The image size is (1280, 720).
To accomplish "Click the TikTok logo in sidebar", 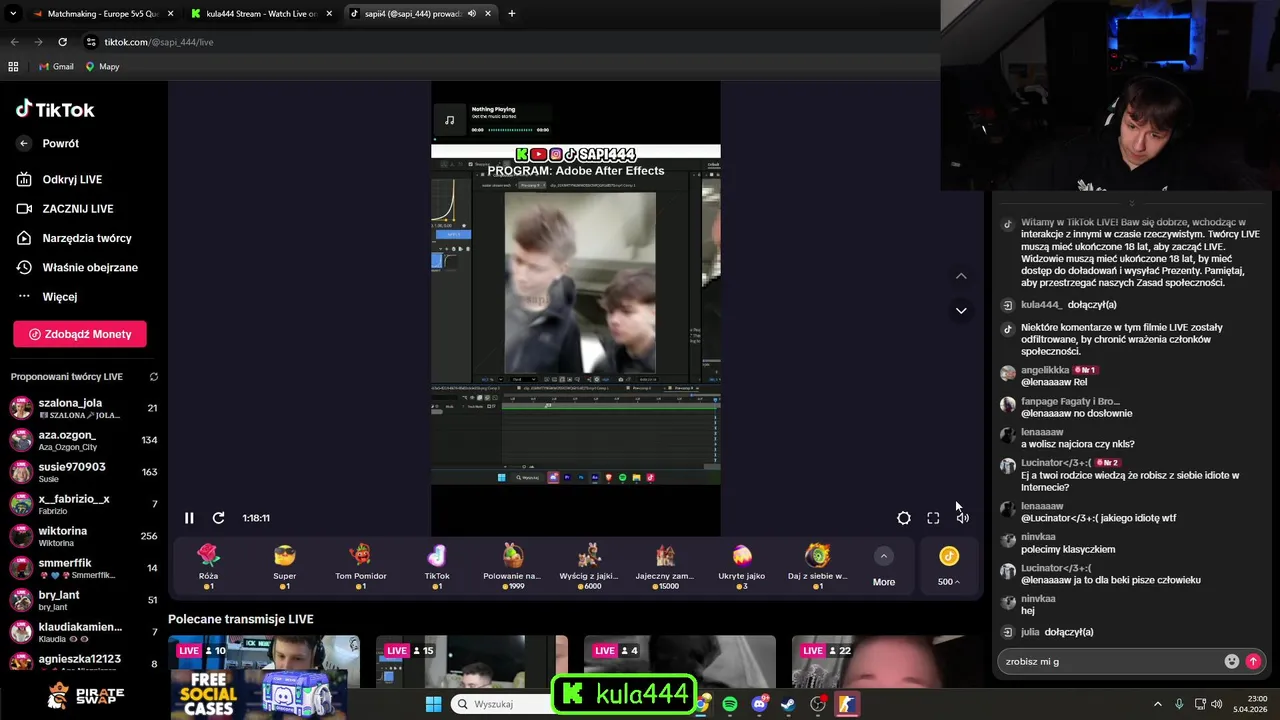I will click(x=55, y=109).
